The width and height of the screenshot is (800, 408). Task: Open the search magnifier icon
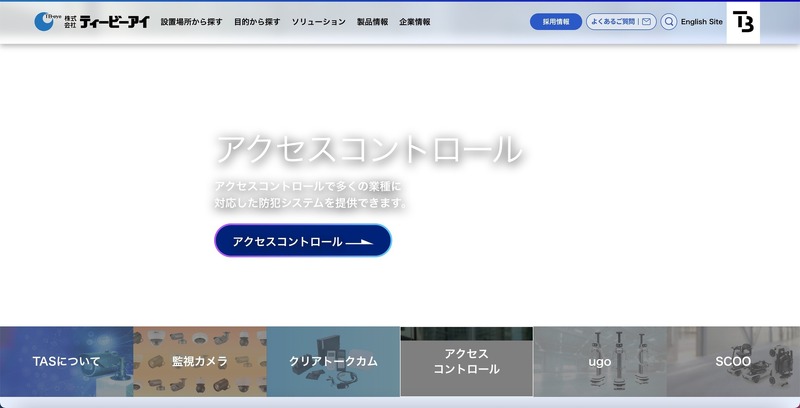click(669, 21)
